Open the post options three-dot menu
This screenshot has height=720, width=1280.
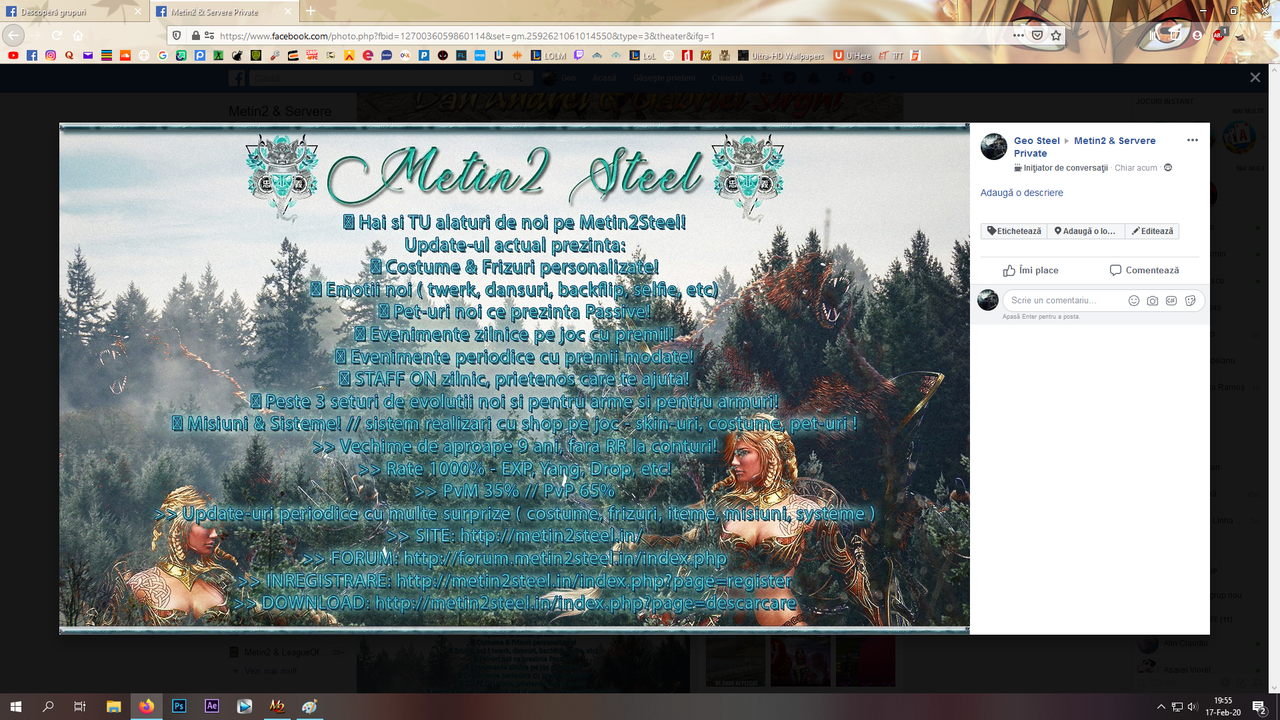pos(1192,140)
